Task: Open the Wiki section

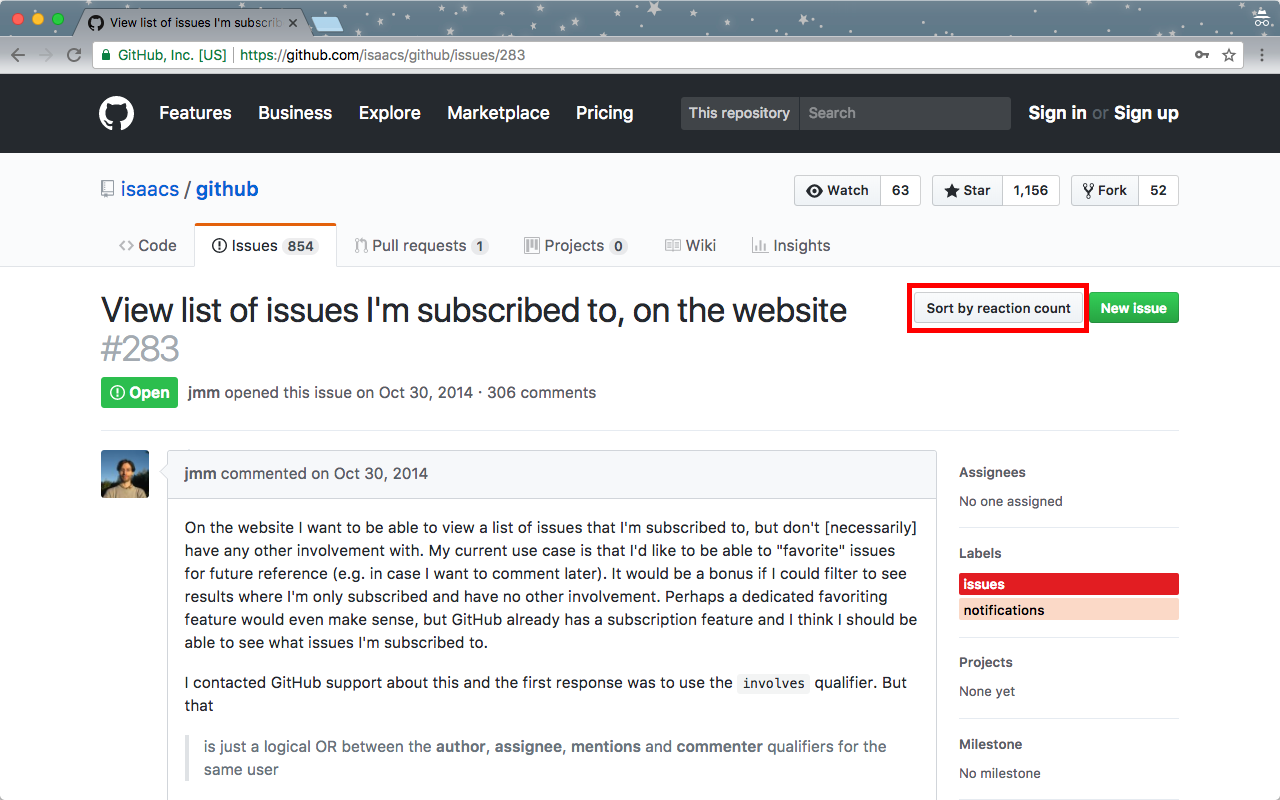Action: (x=690, y=245)
